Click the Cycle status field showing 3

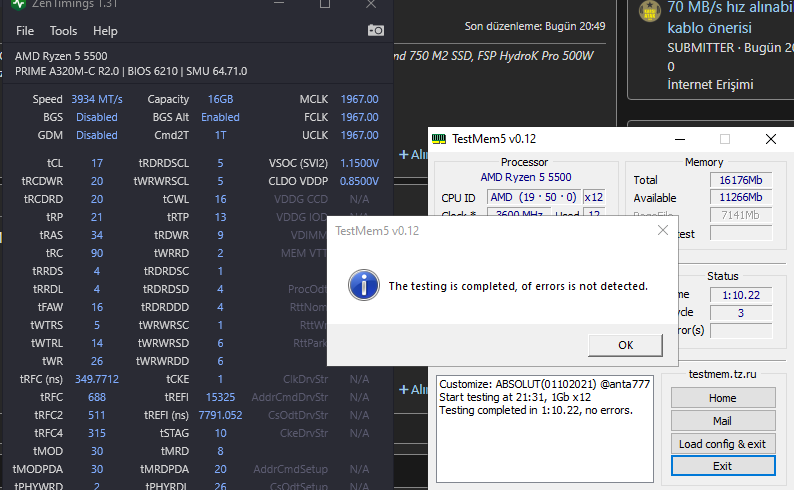tap(741, 313)
